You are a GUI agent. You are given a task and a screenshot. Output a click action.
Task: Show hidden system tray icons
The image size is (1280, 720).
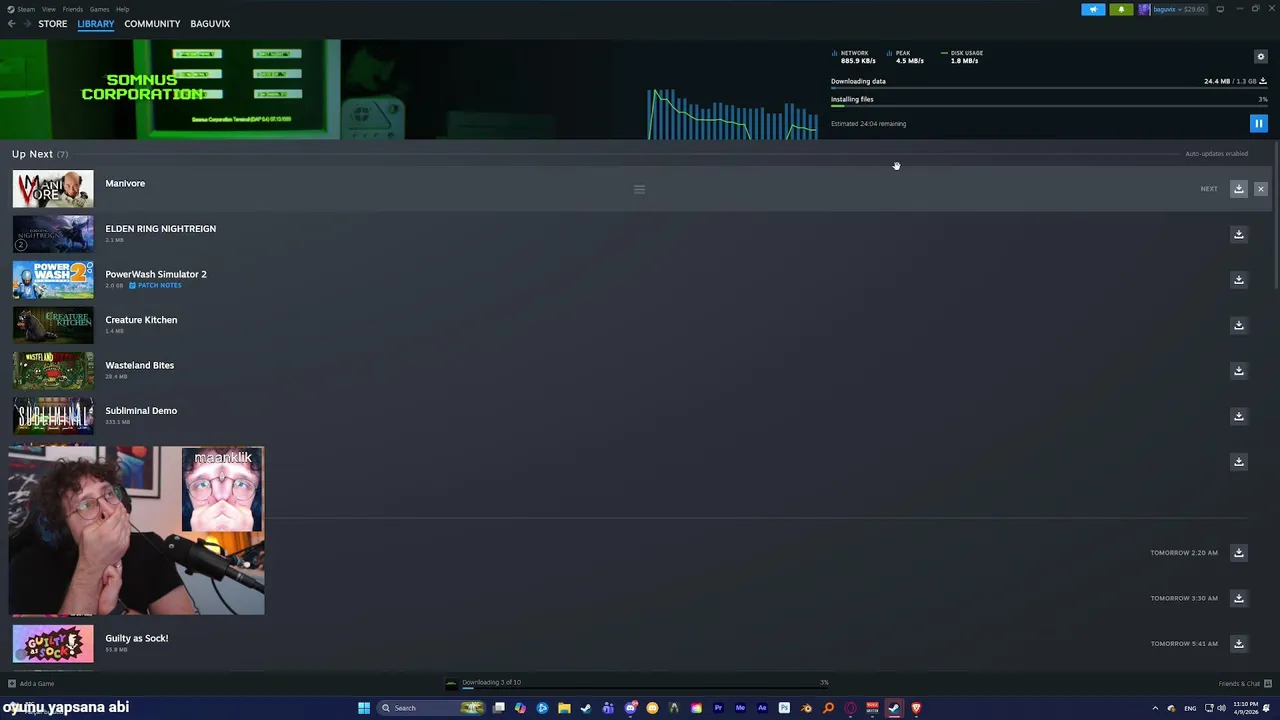[x=1155, y=708]
